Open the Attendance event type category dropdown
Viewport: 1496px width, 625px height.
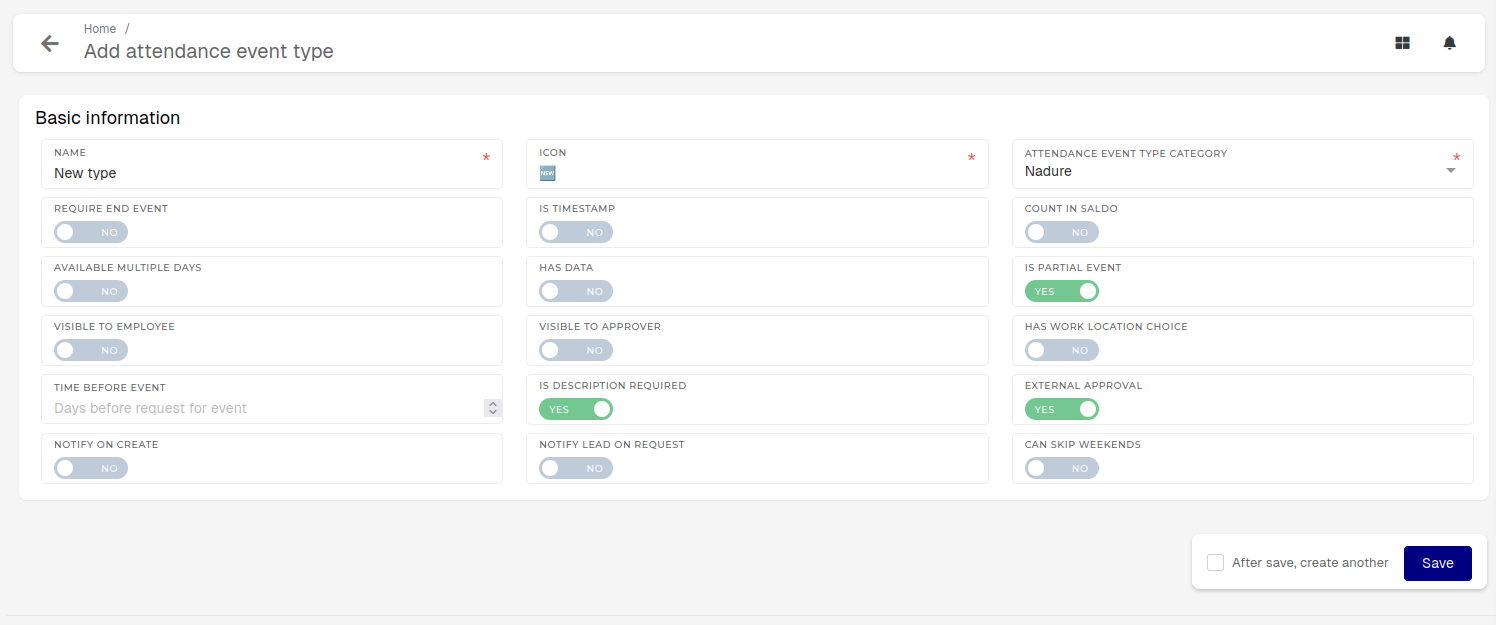pos(1242,164)
